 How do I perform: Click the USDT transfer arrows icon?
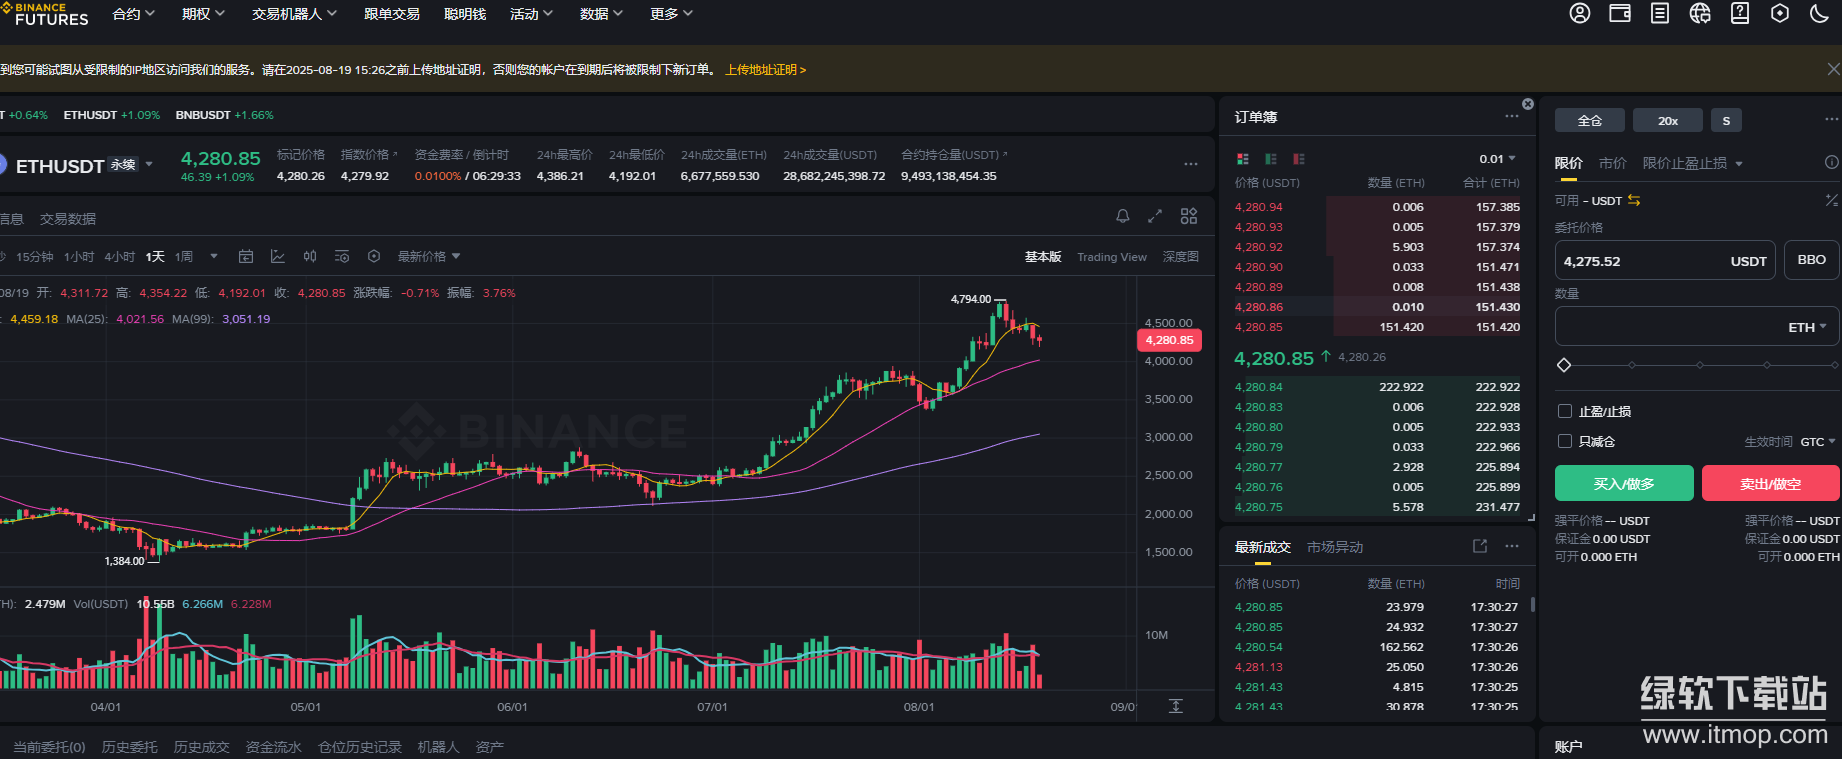tap(1634, 201)
